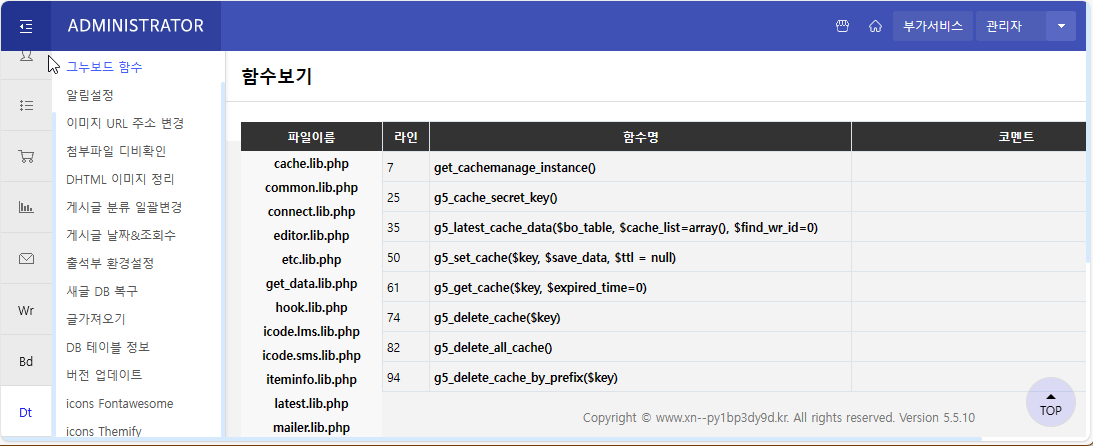Open the 버전 업데이트 menu item
This screenshot has height=446, width=1093.
[104, 375]
